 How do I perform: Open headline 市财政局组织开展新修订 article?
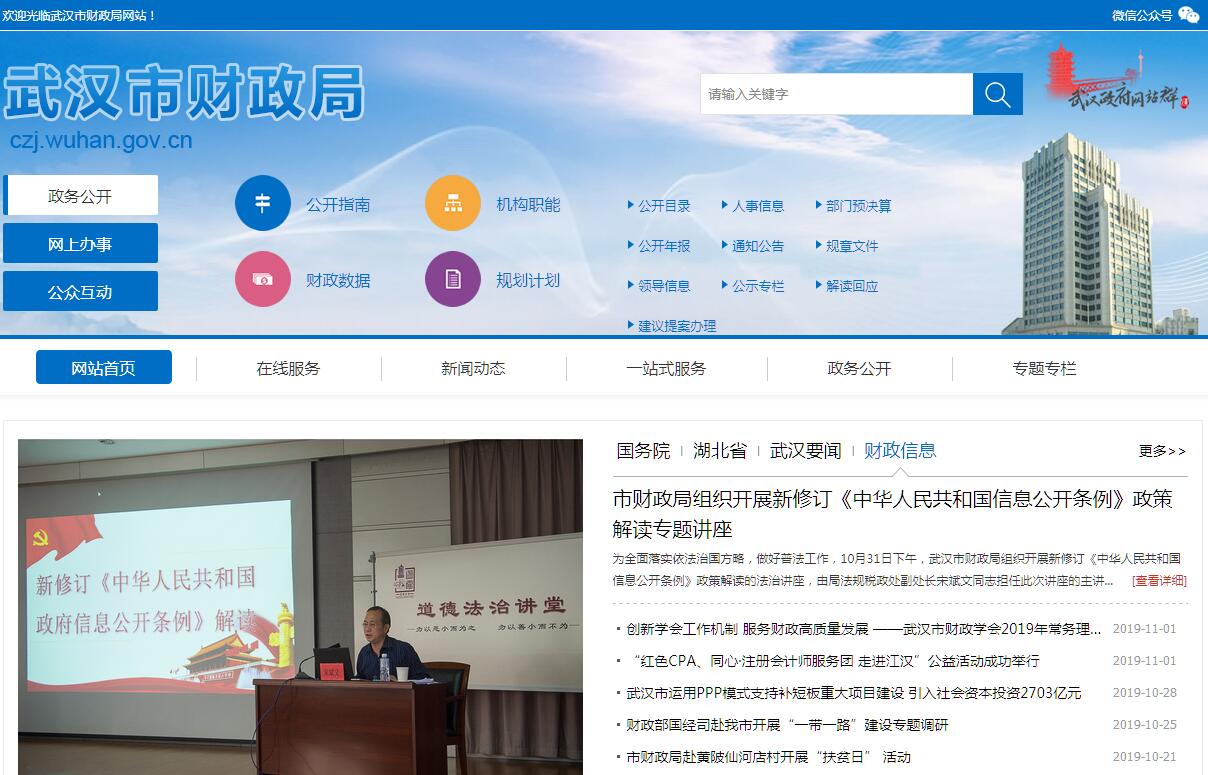point(892,514)
